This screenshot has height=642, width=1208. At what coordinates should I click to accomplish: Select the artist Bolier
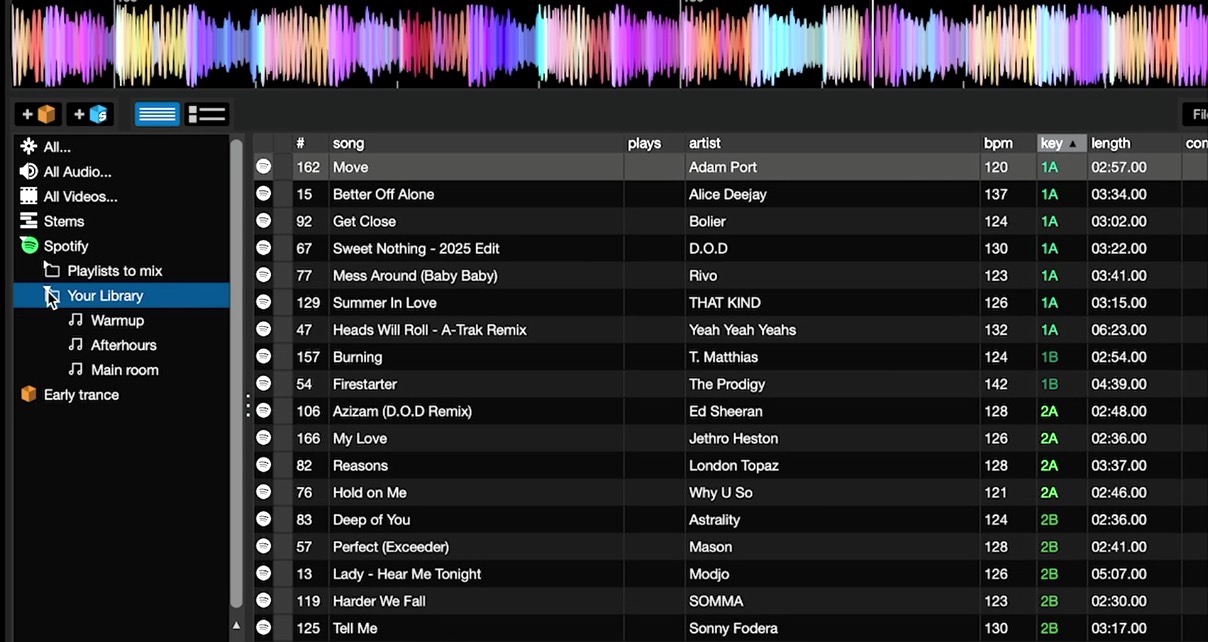click(x=707, y=221)
